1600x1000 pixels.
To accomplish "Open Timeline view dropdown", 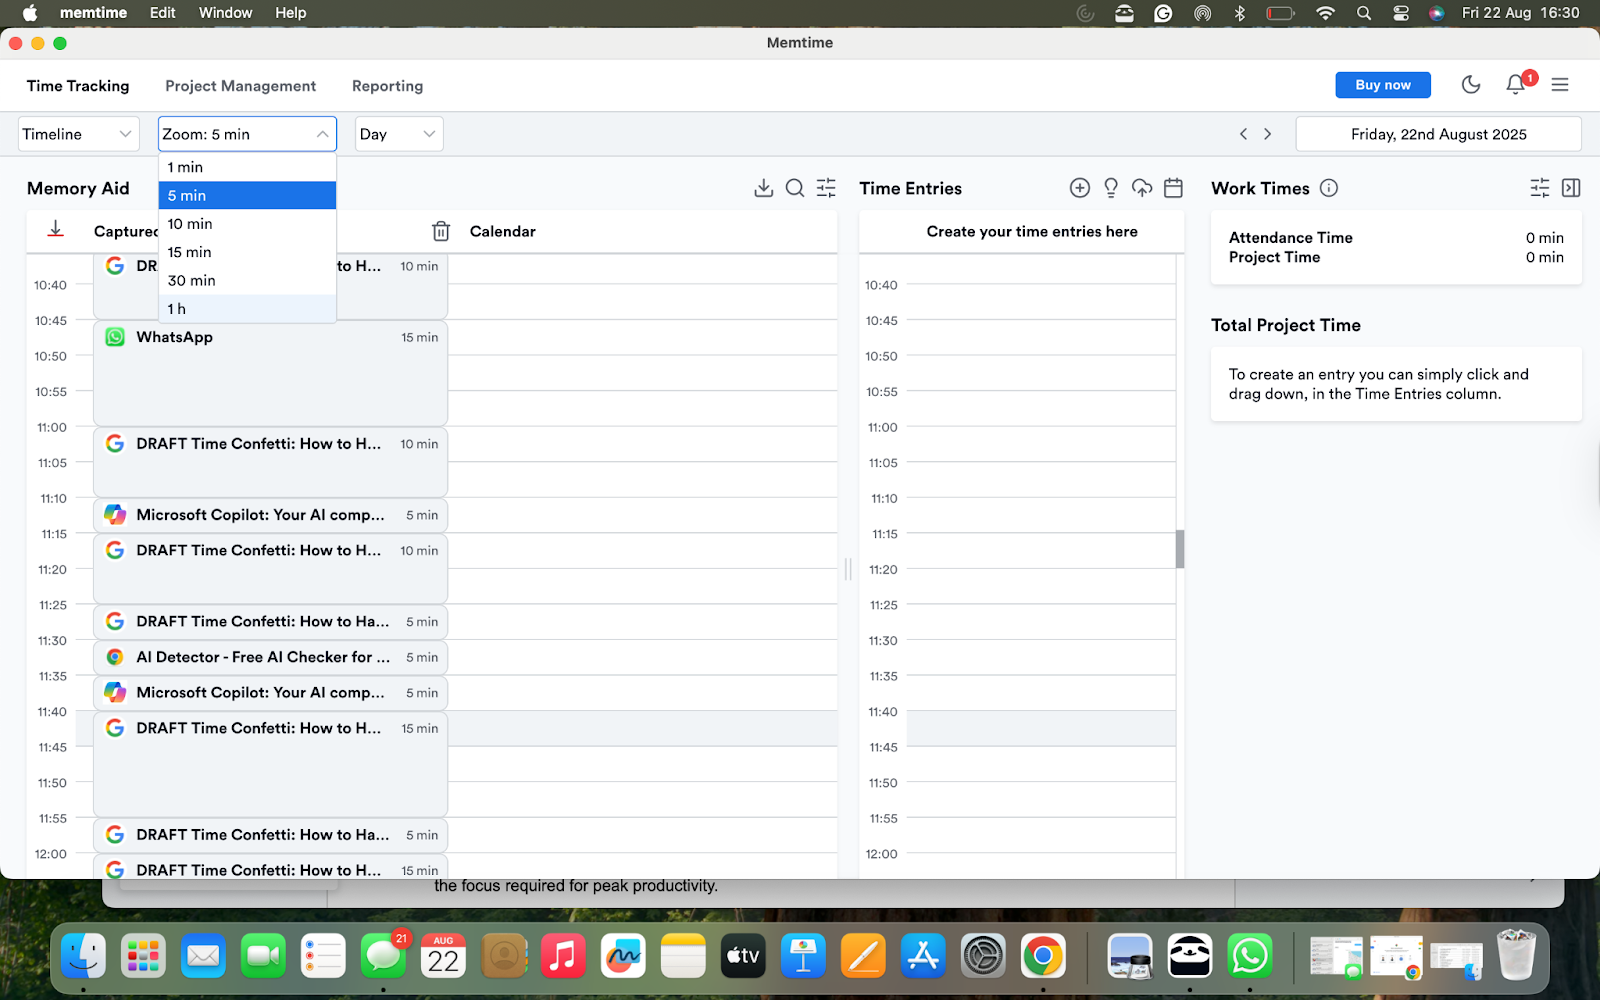I will point(79,134).
